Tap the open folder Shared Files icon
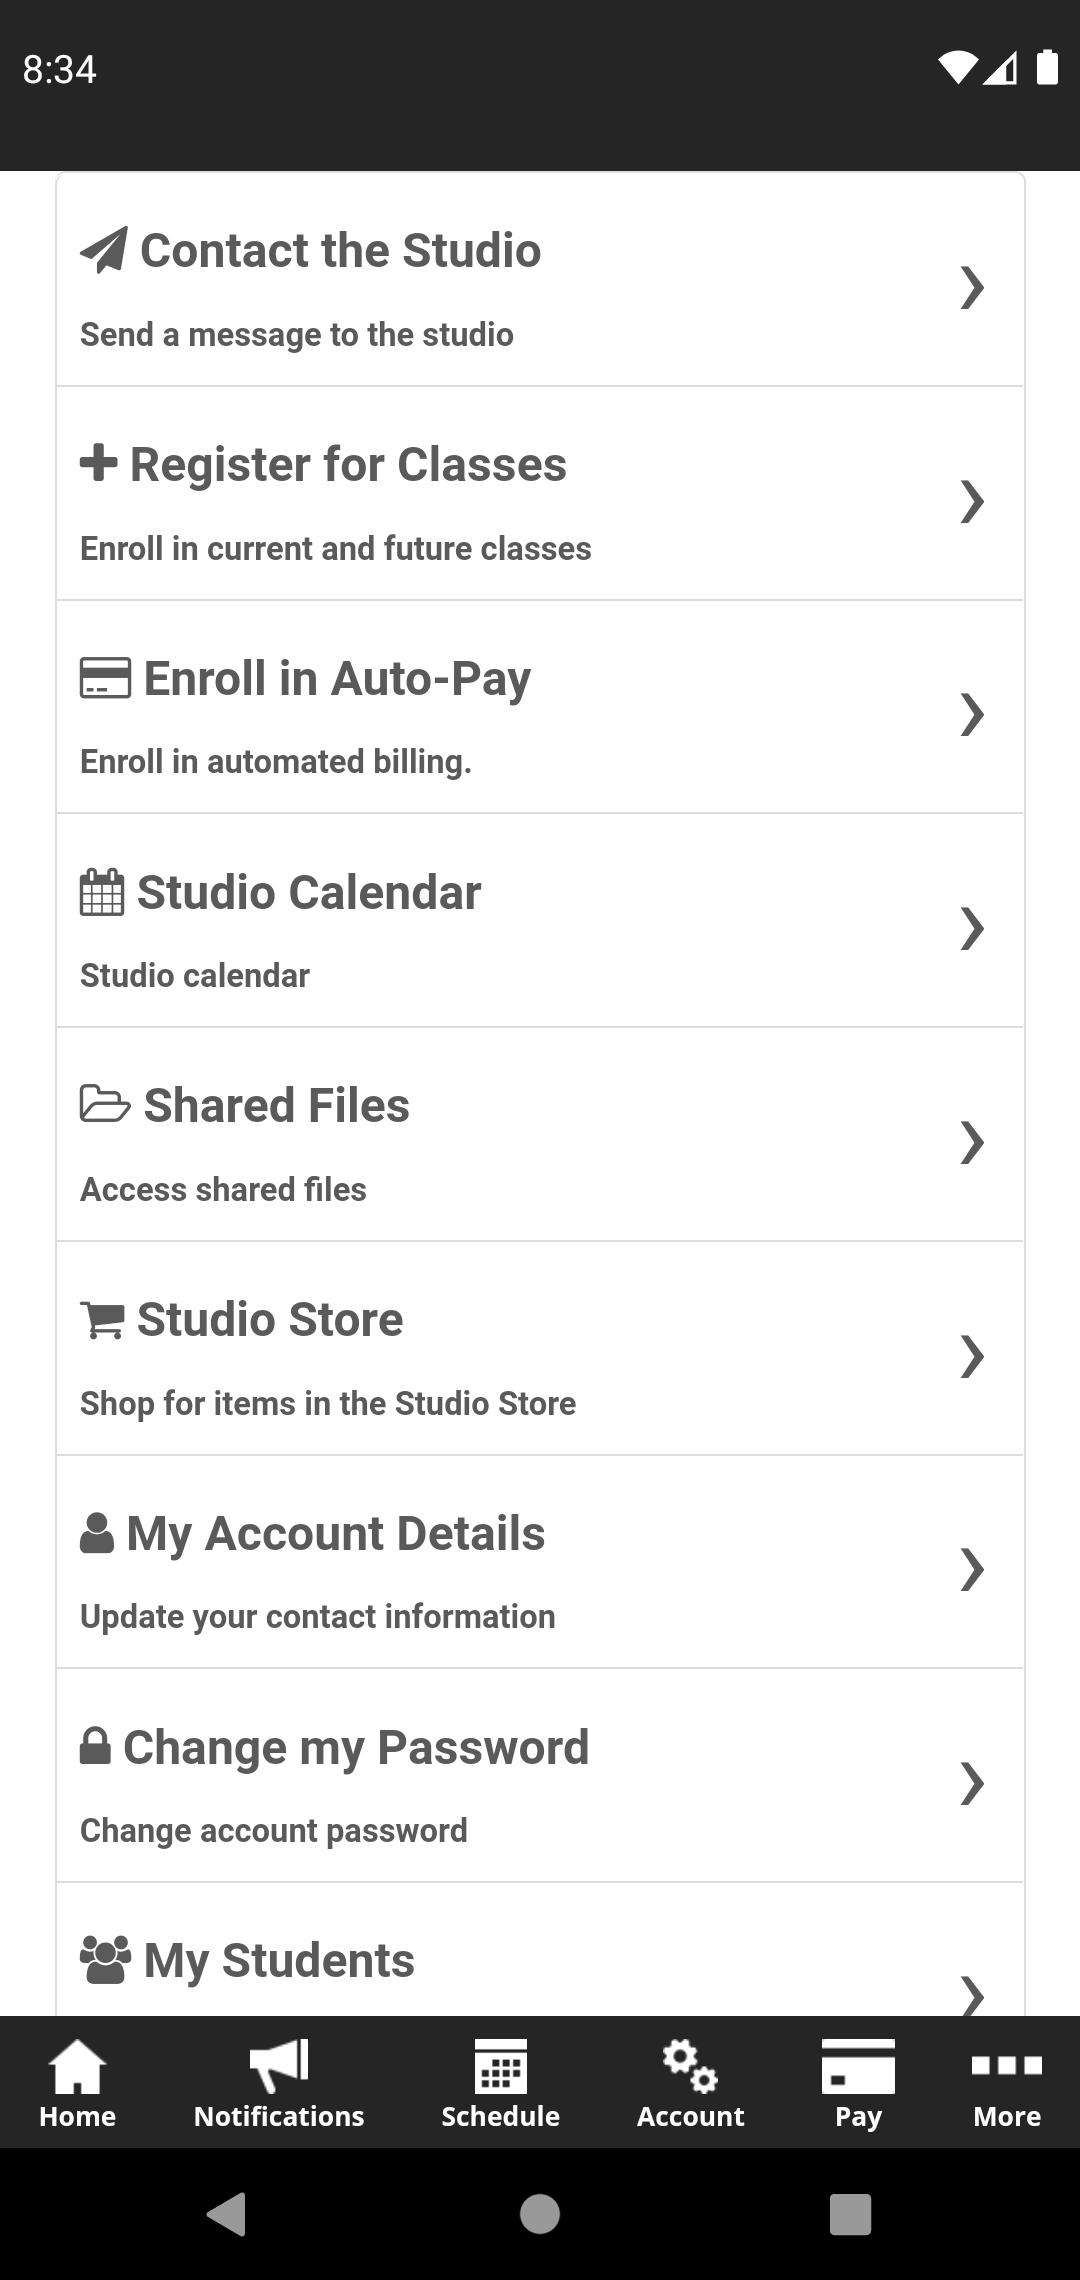Image resolution: width=1080 pixels, height=2280 pixels. 105,1105
